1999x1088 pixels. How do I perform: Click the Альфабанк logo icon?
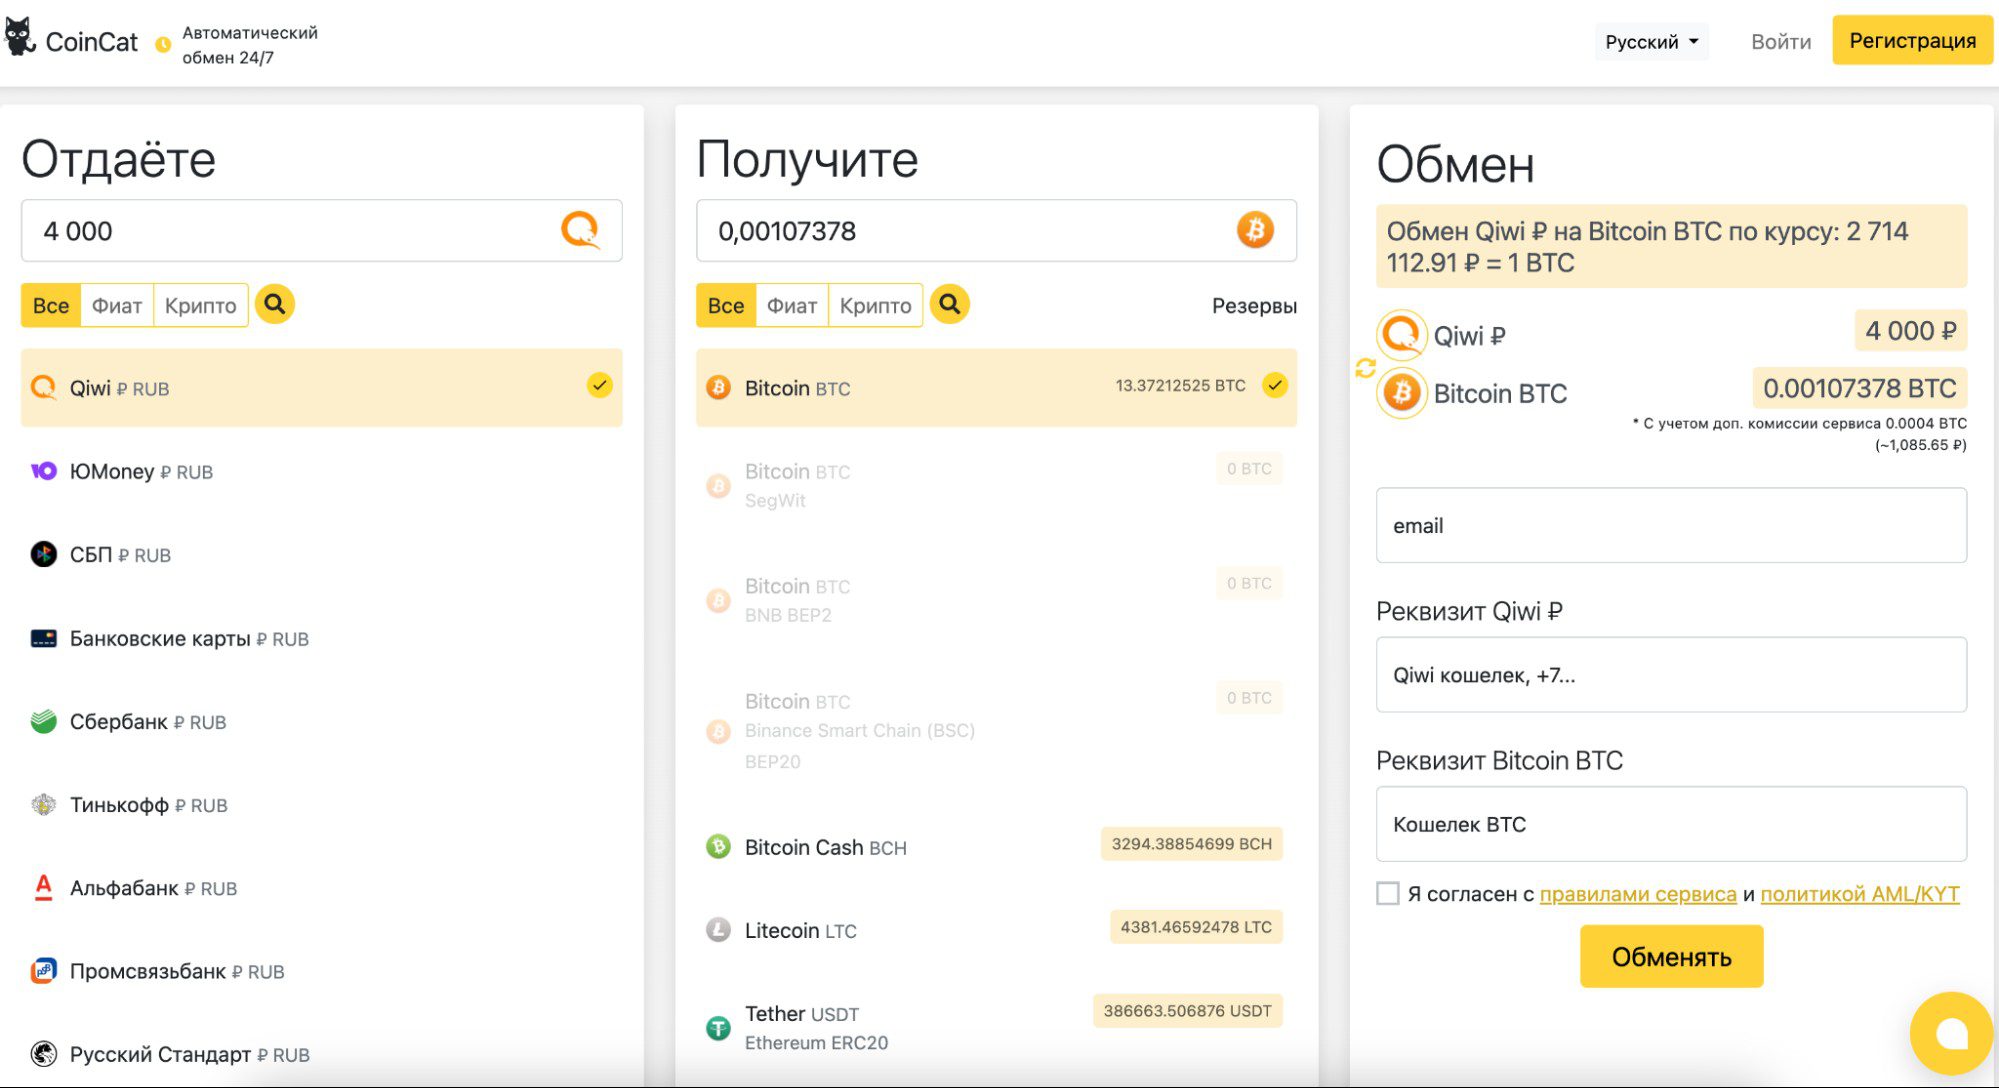[x=43, y=887]
